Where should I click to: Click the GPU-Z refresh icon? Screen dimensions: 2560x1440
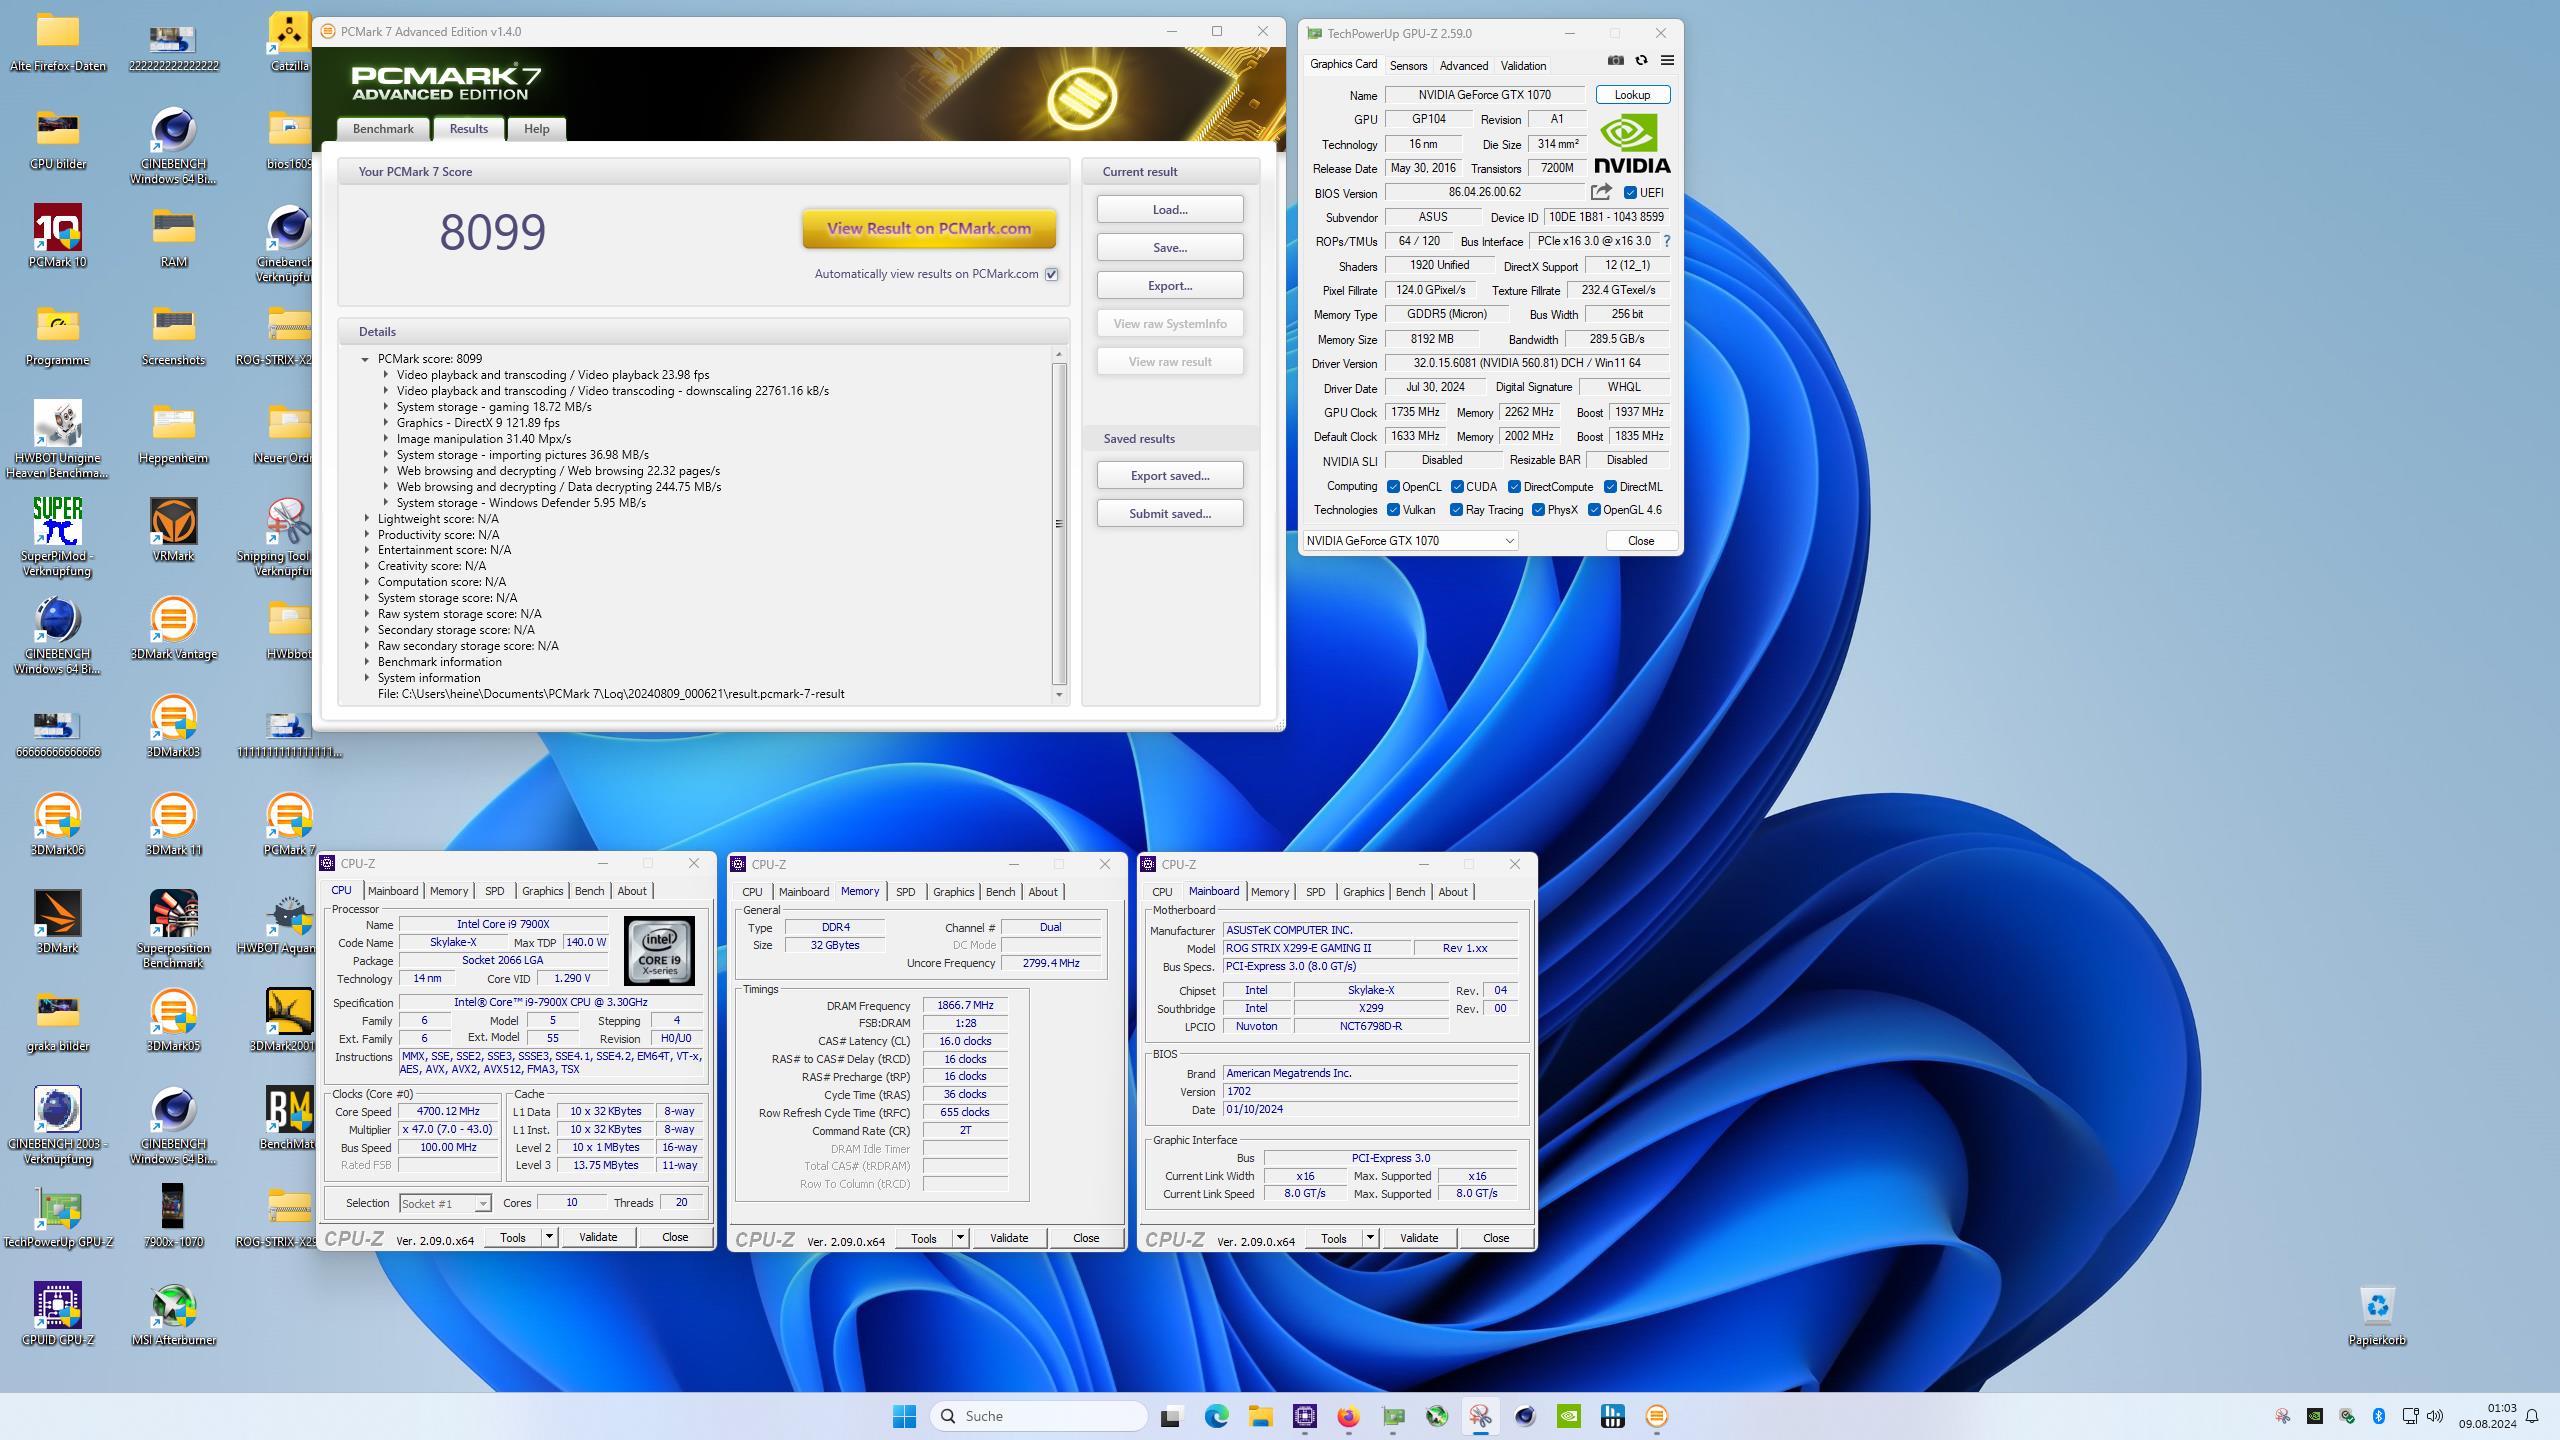1641,61
